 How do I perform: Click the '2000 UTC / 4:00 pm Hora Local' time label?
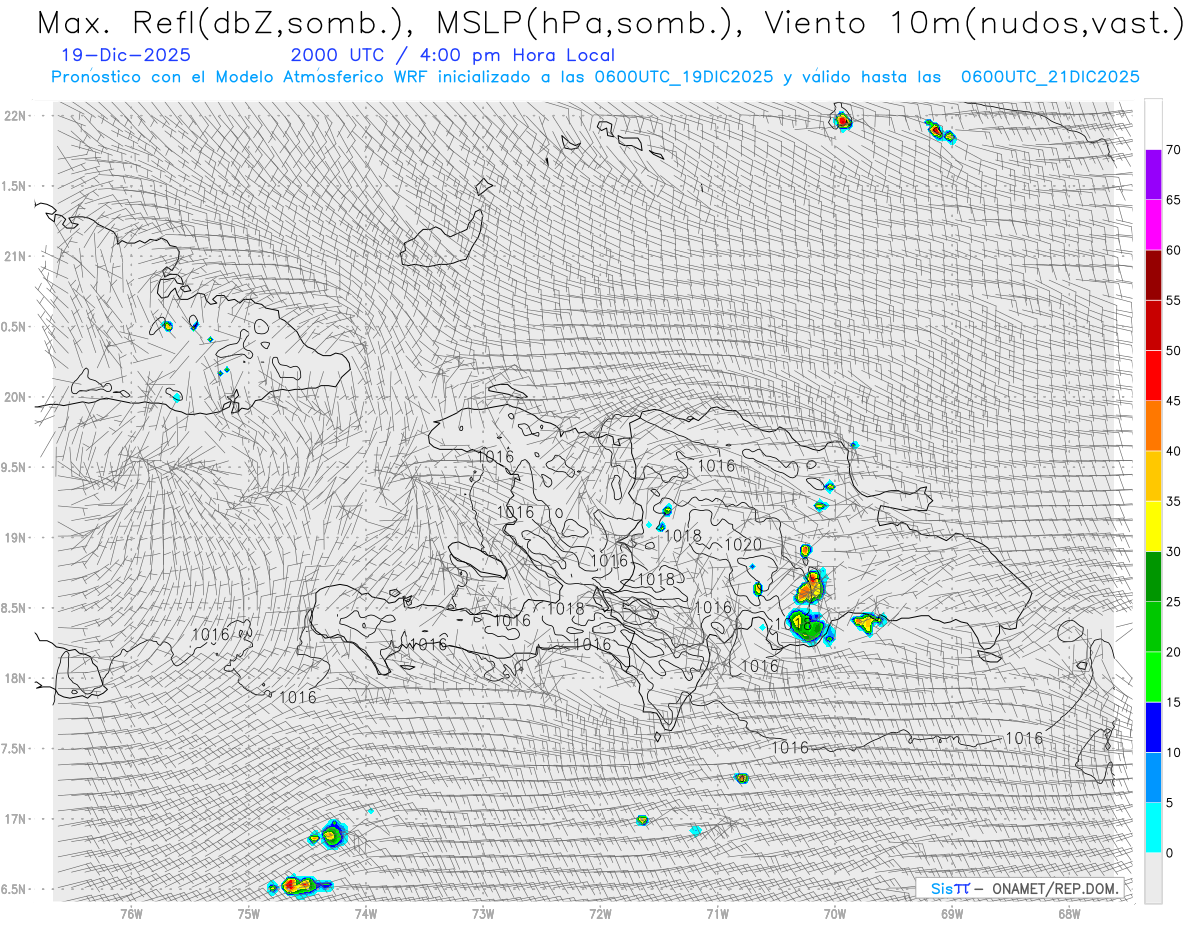click(453, 56)
